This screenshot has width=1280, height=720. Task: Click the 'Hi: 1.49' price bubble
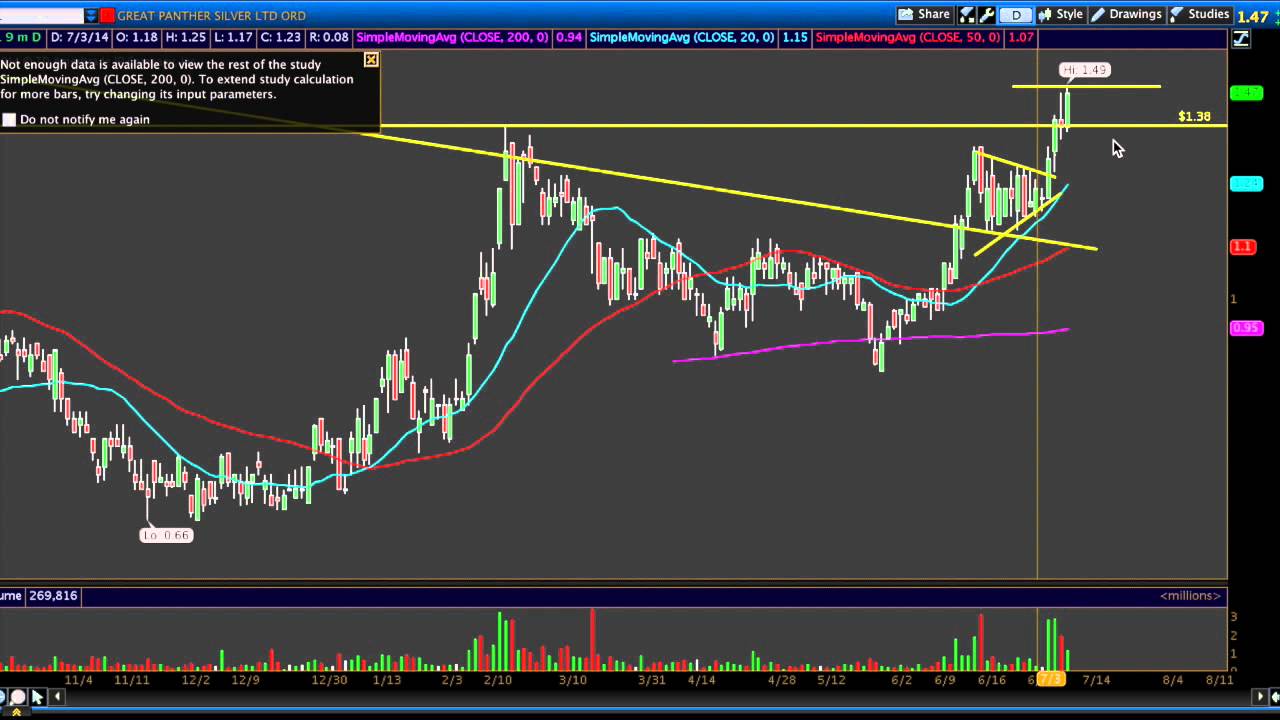(x=1085, y=69)
